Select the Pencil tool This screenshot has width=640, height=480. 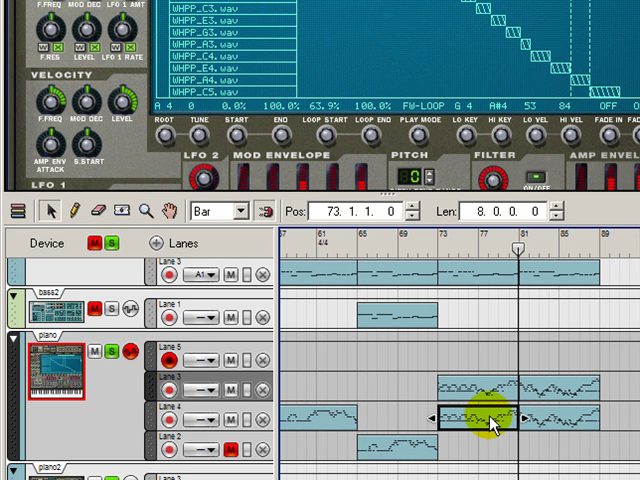75,211
